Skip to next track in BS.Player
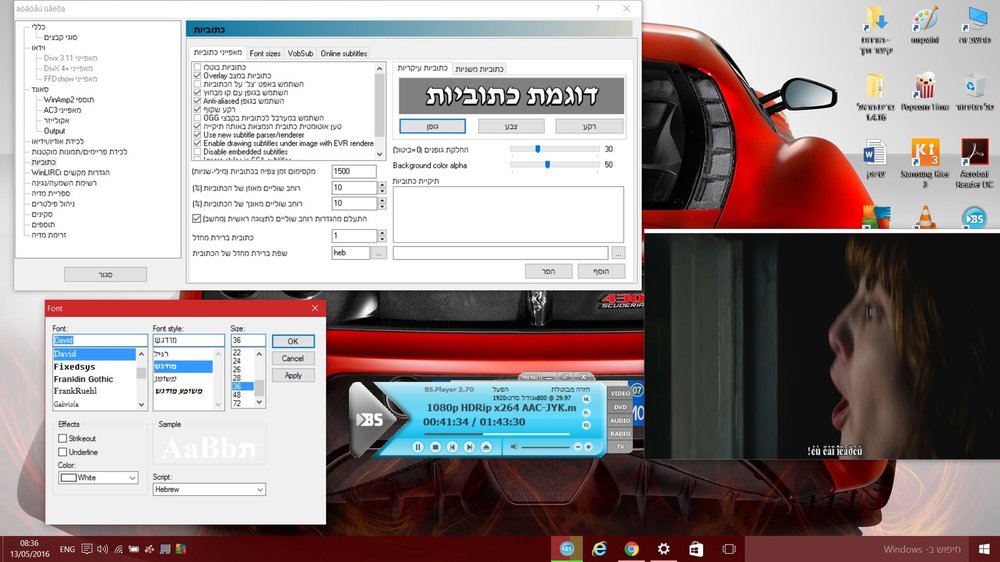Image resolution: width=1000 pixels, height=562 pixels. 469,447
